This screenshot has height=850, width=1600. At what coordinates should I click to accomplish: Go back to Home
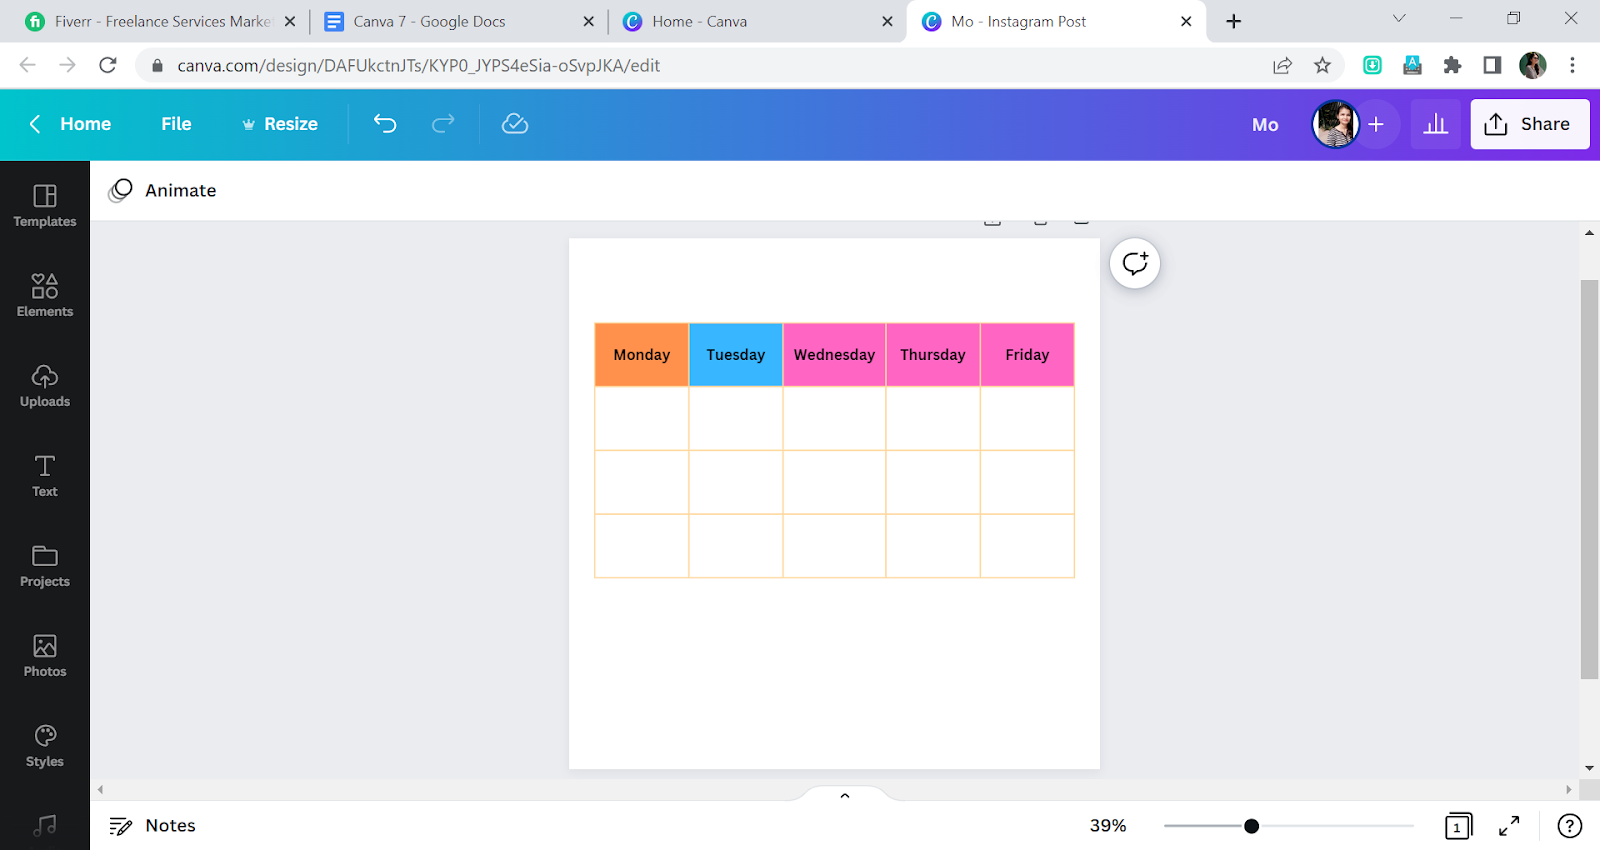click(x=70, y=124)
